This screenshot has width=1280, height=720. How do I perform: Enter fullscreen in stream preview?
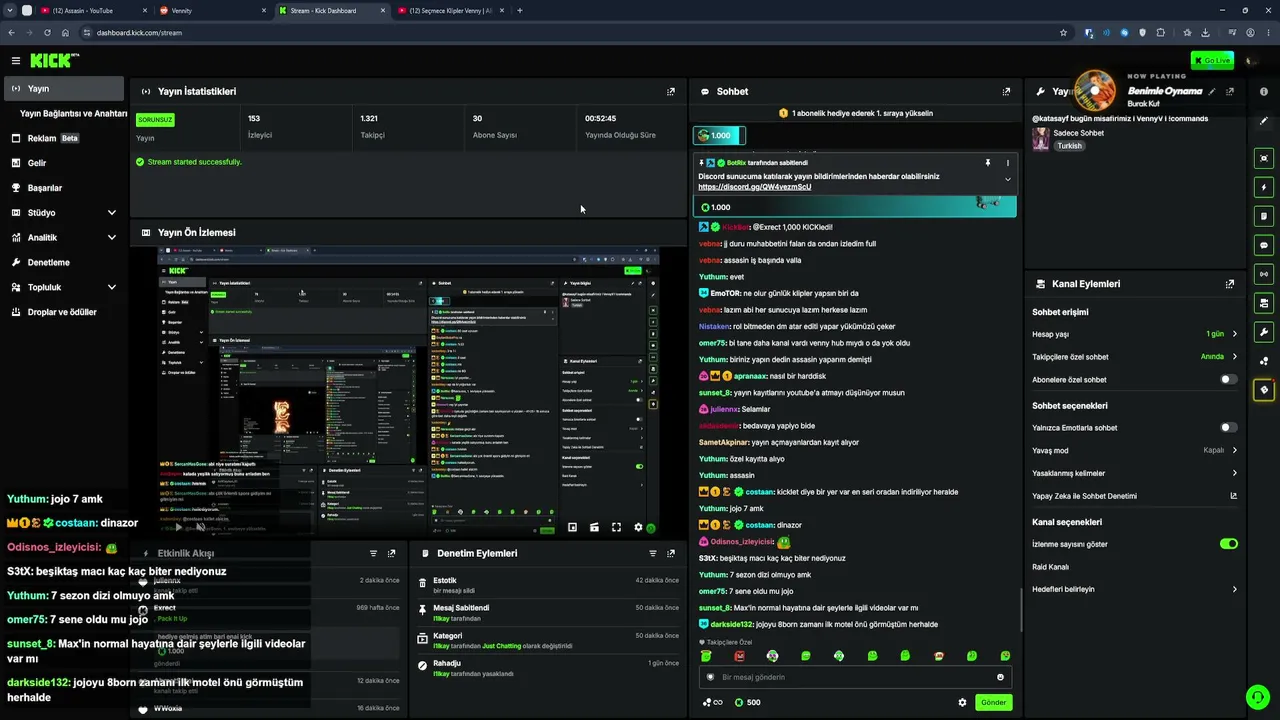pos(616,527)
